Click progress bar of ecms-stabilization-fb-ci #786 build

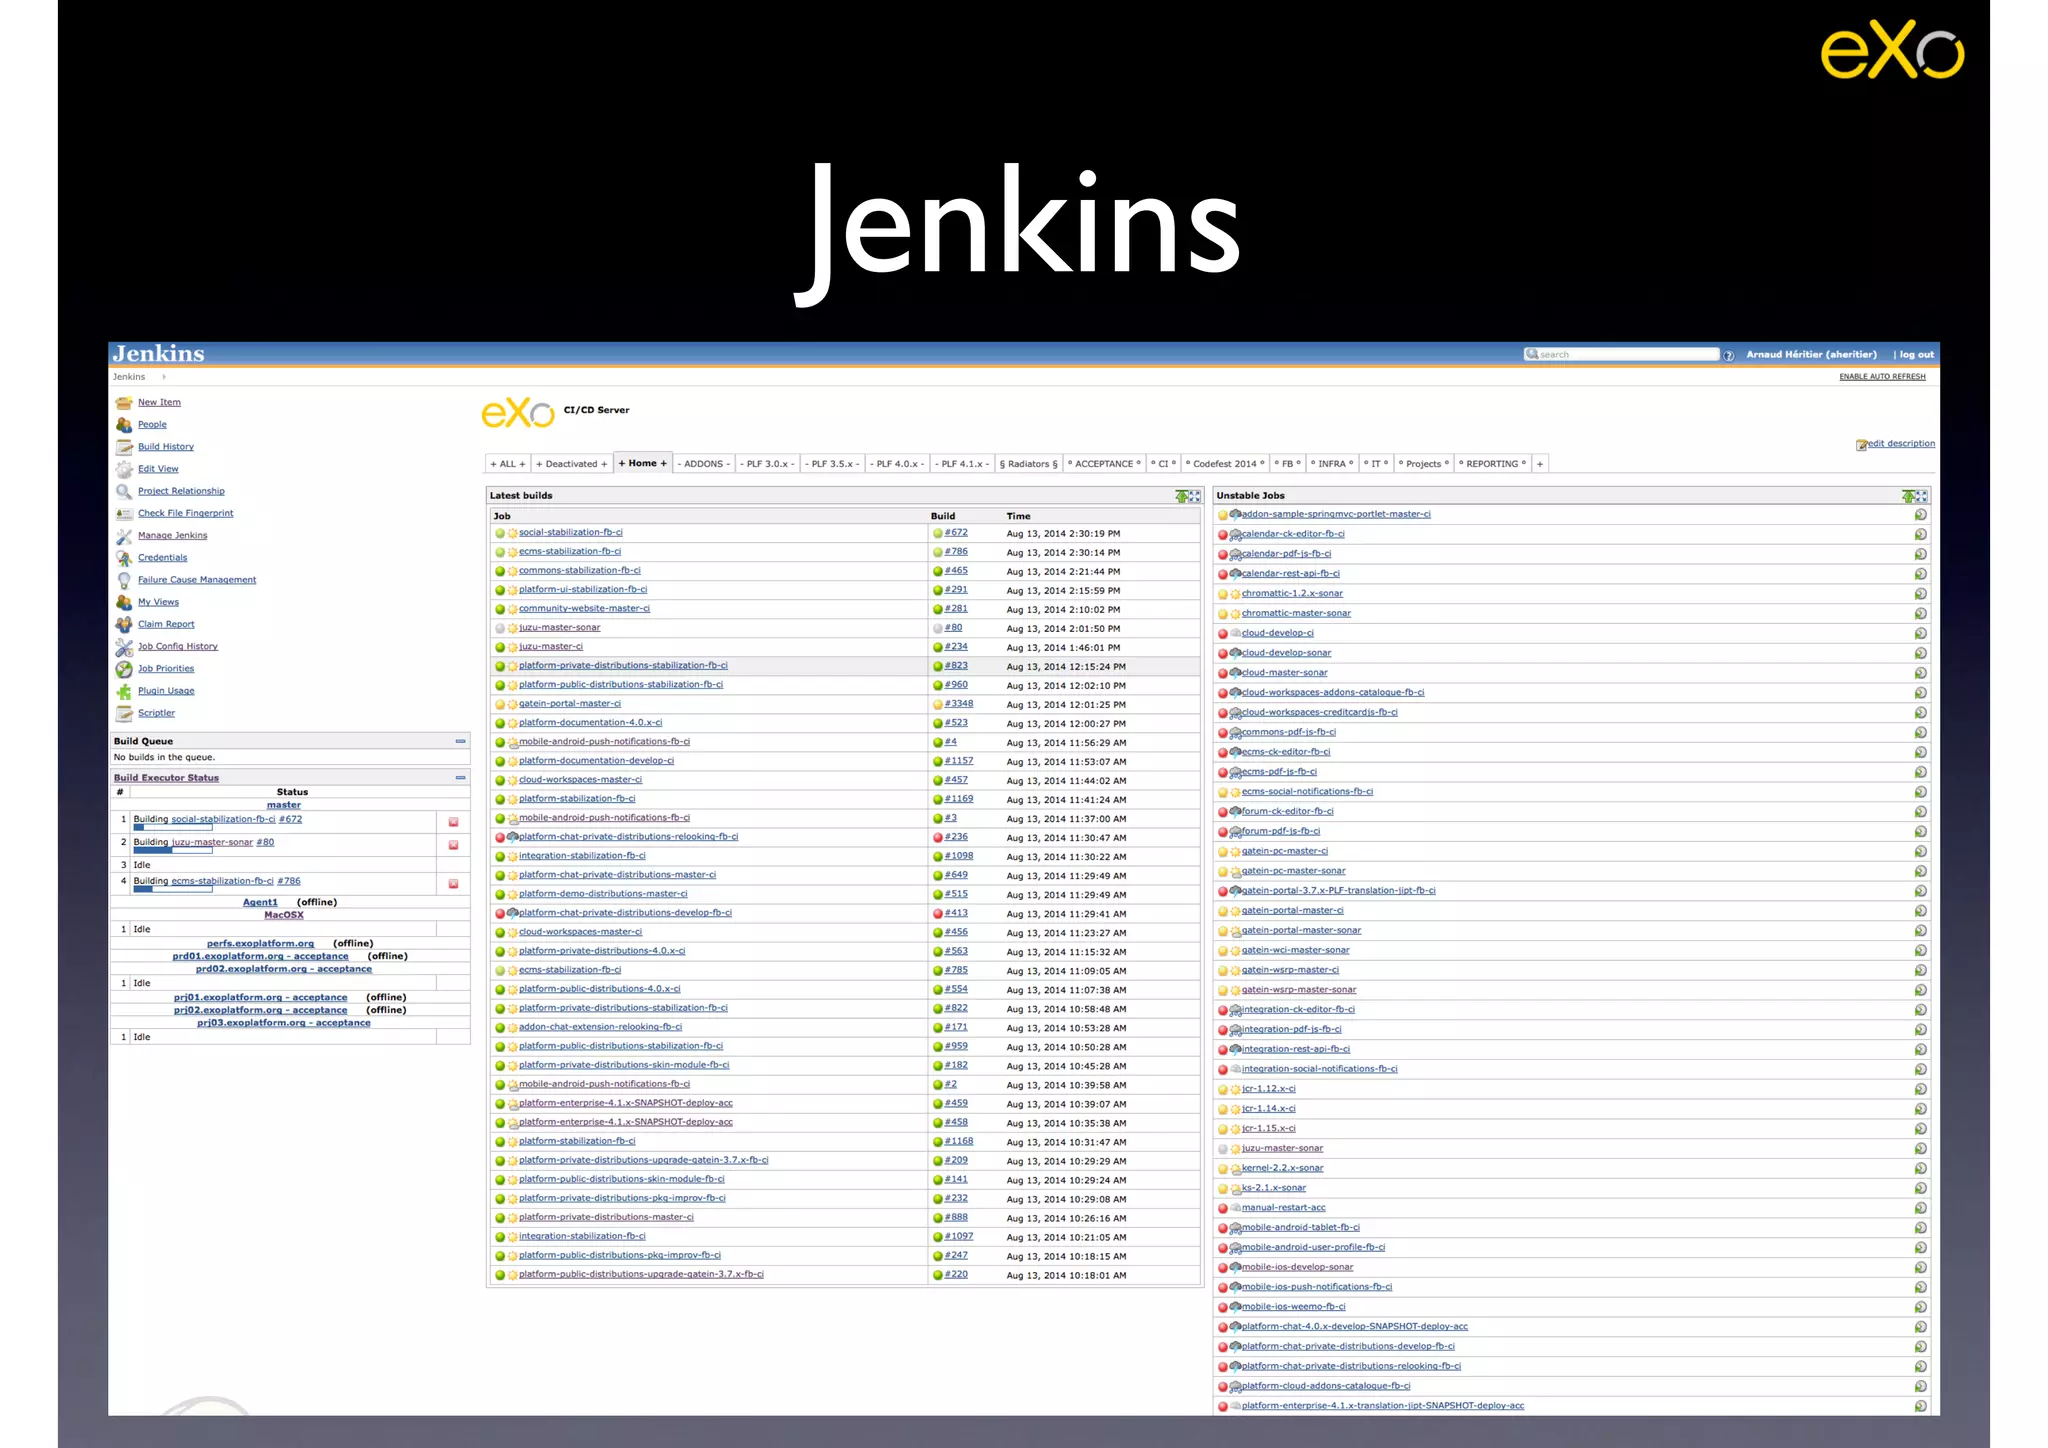172,890
